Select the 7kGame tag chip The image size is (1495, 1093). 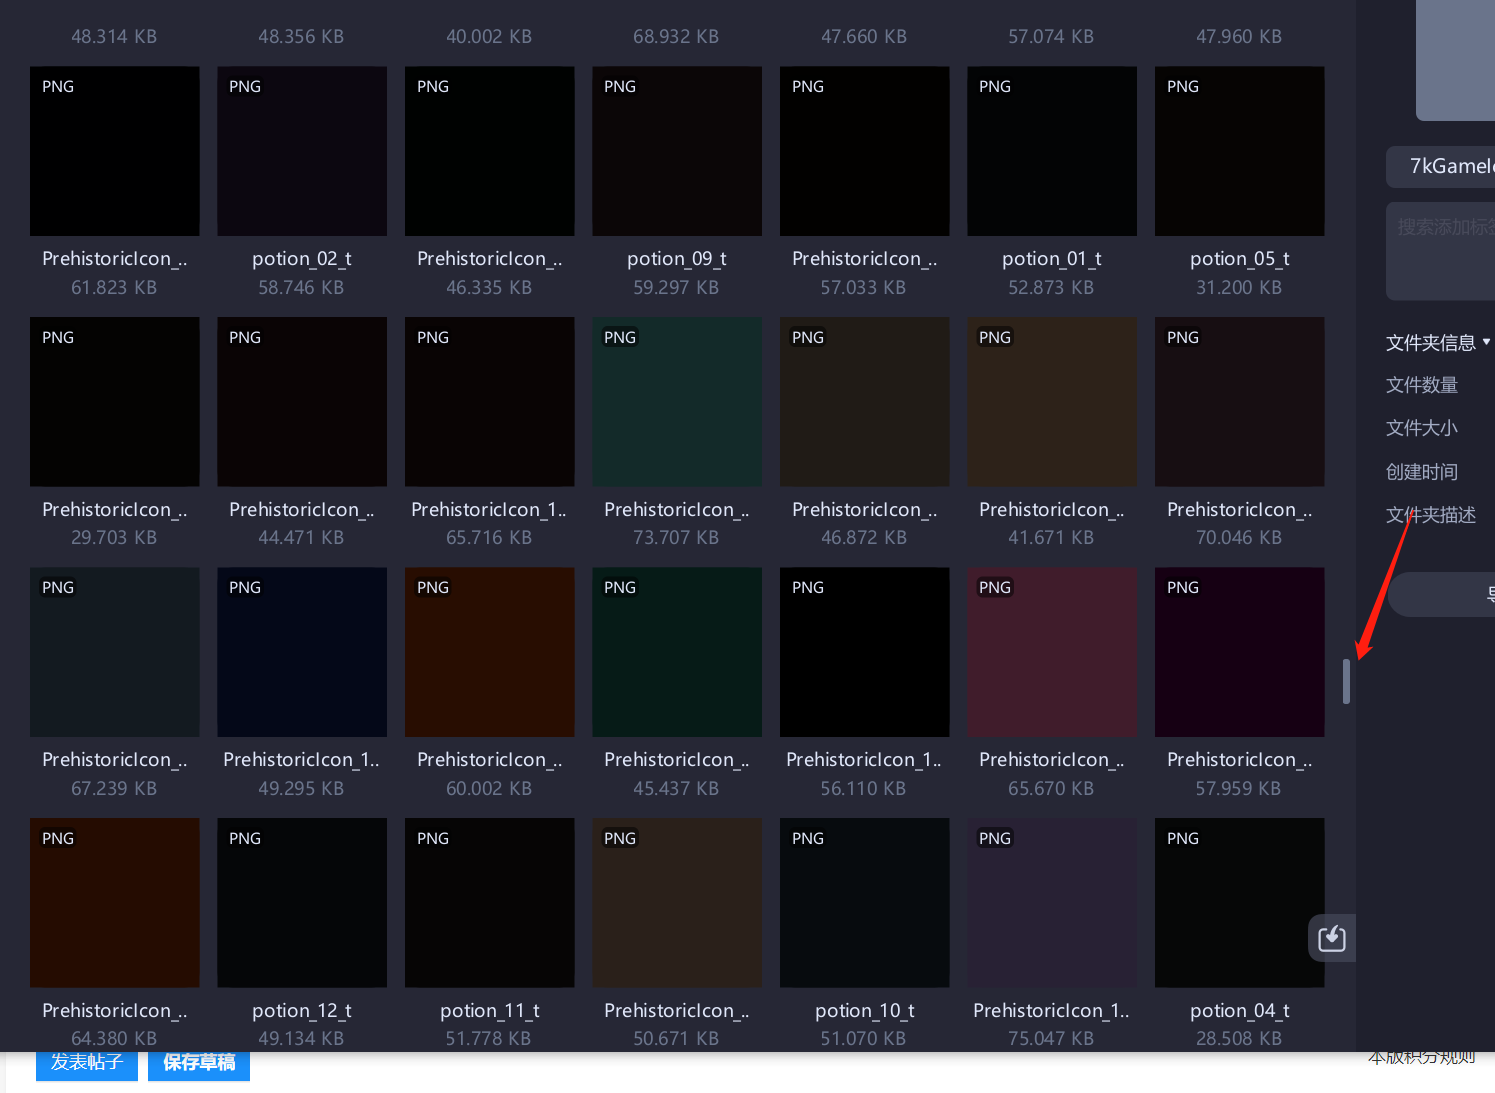(x=1441, y=166)
